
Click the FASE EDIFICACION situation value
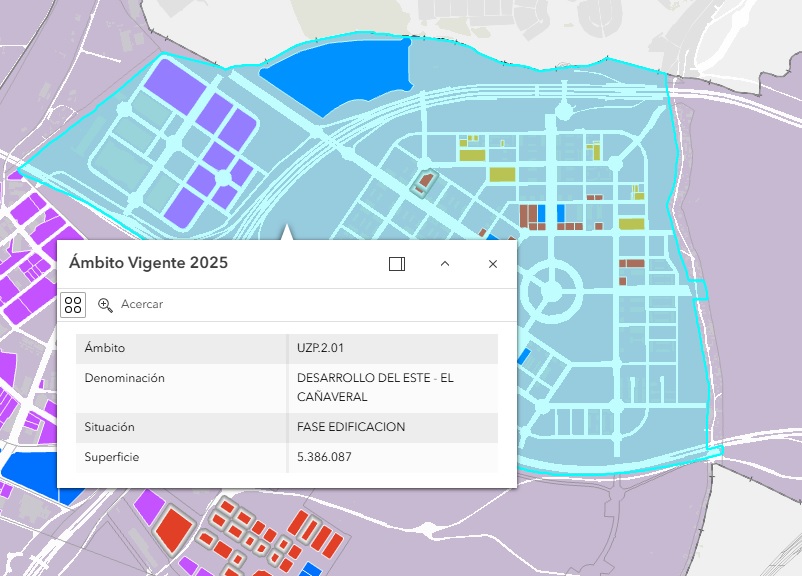pyautogui.click(x=351, y=427)
